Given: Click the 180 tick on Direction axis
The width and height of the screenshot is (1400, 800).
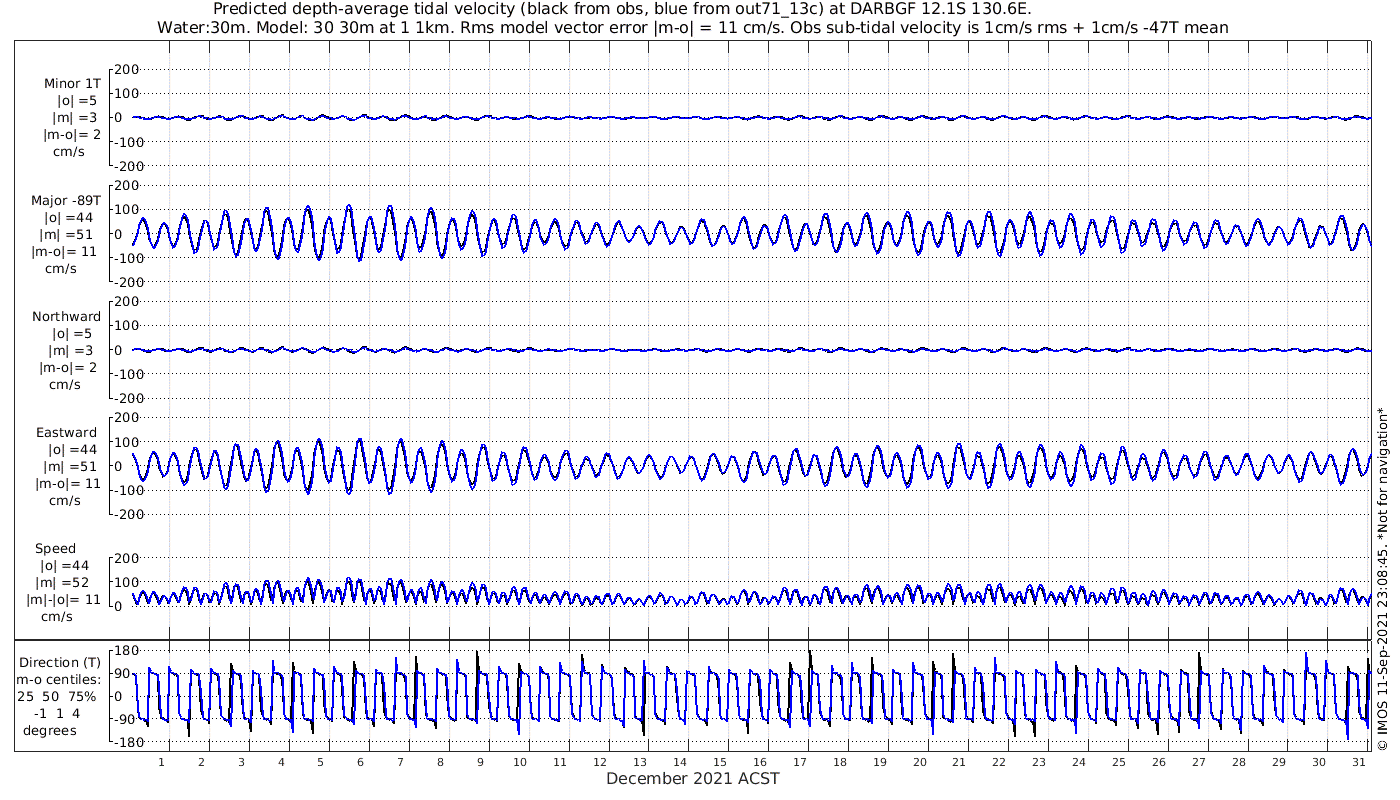Looking at the screenshot, I should tap(124, 650).
